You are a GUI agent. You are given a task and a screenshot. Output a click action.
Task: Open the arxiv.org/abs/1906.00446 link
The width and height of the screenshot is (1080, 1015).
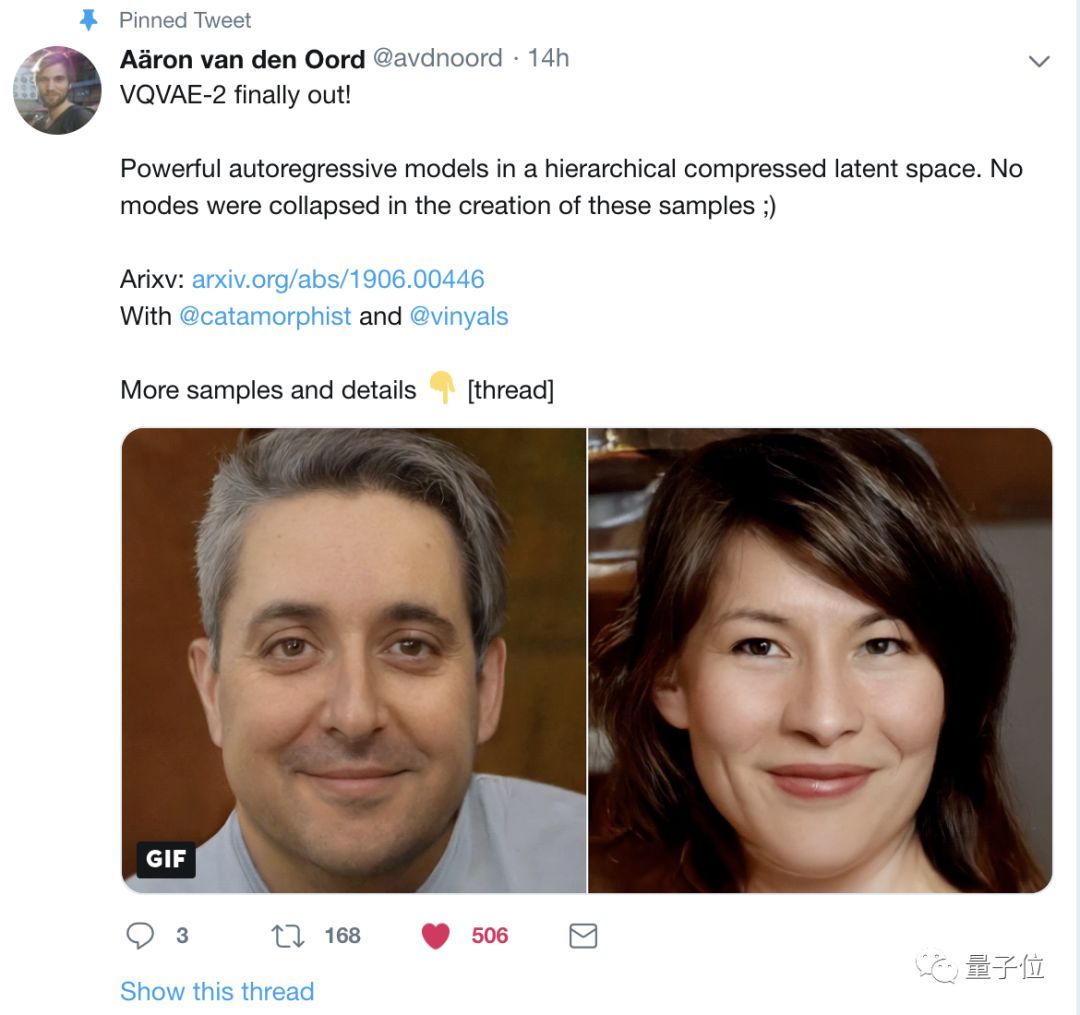point(338,279)
